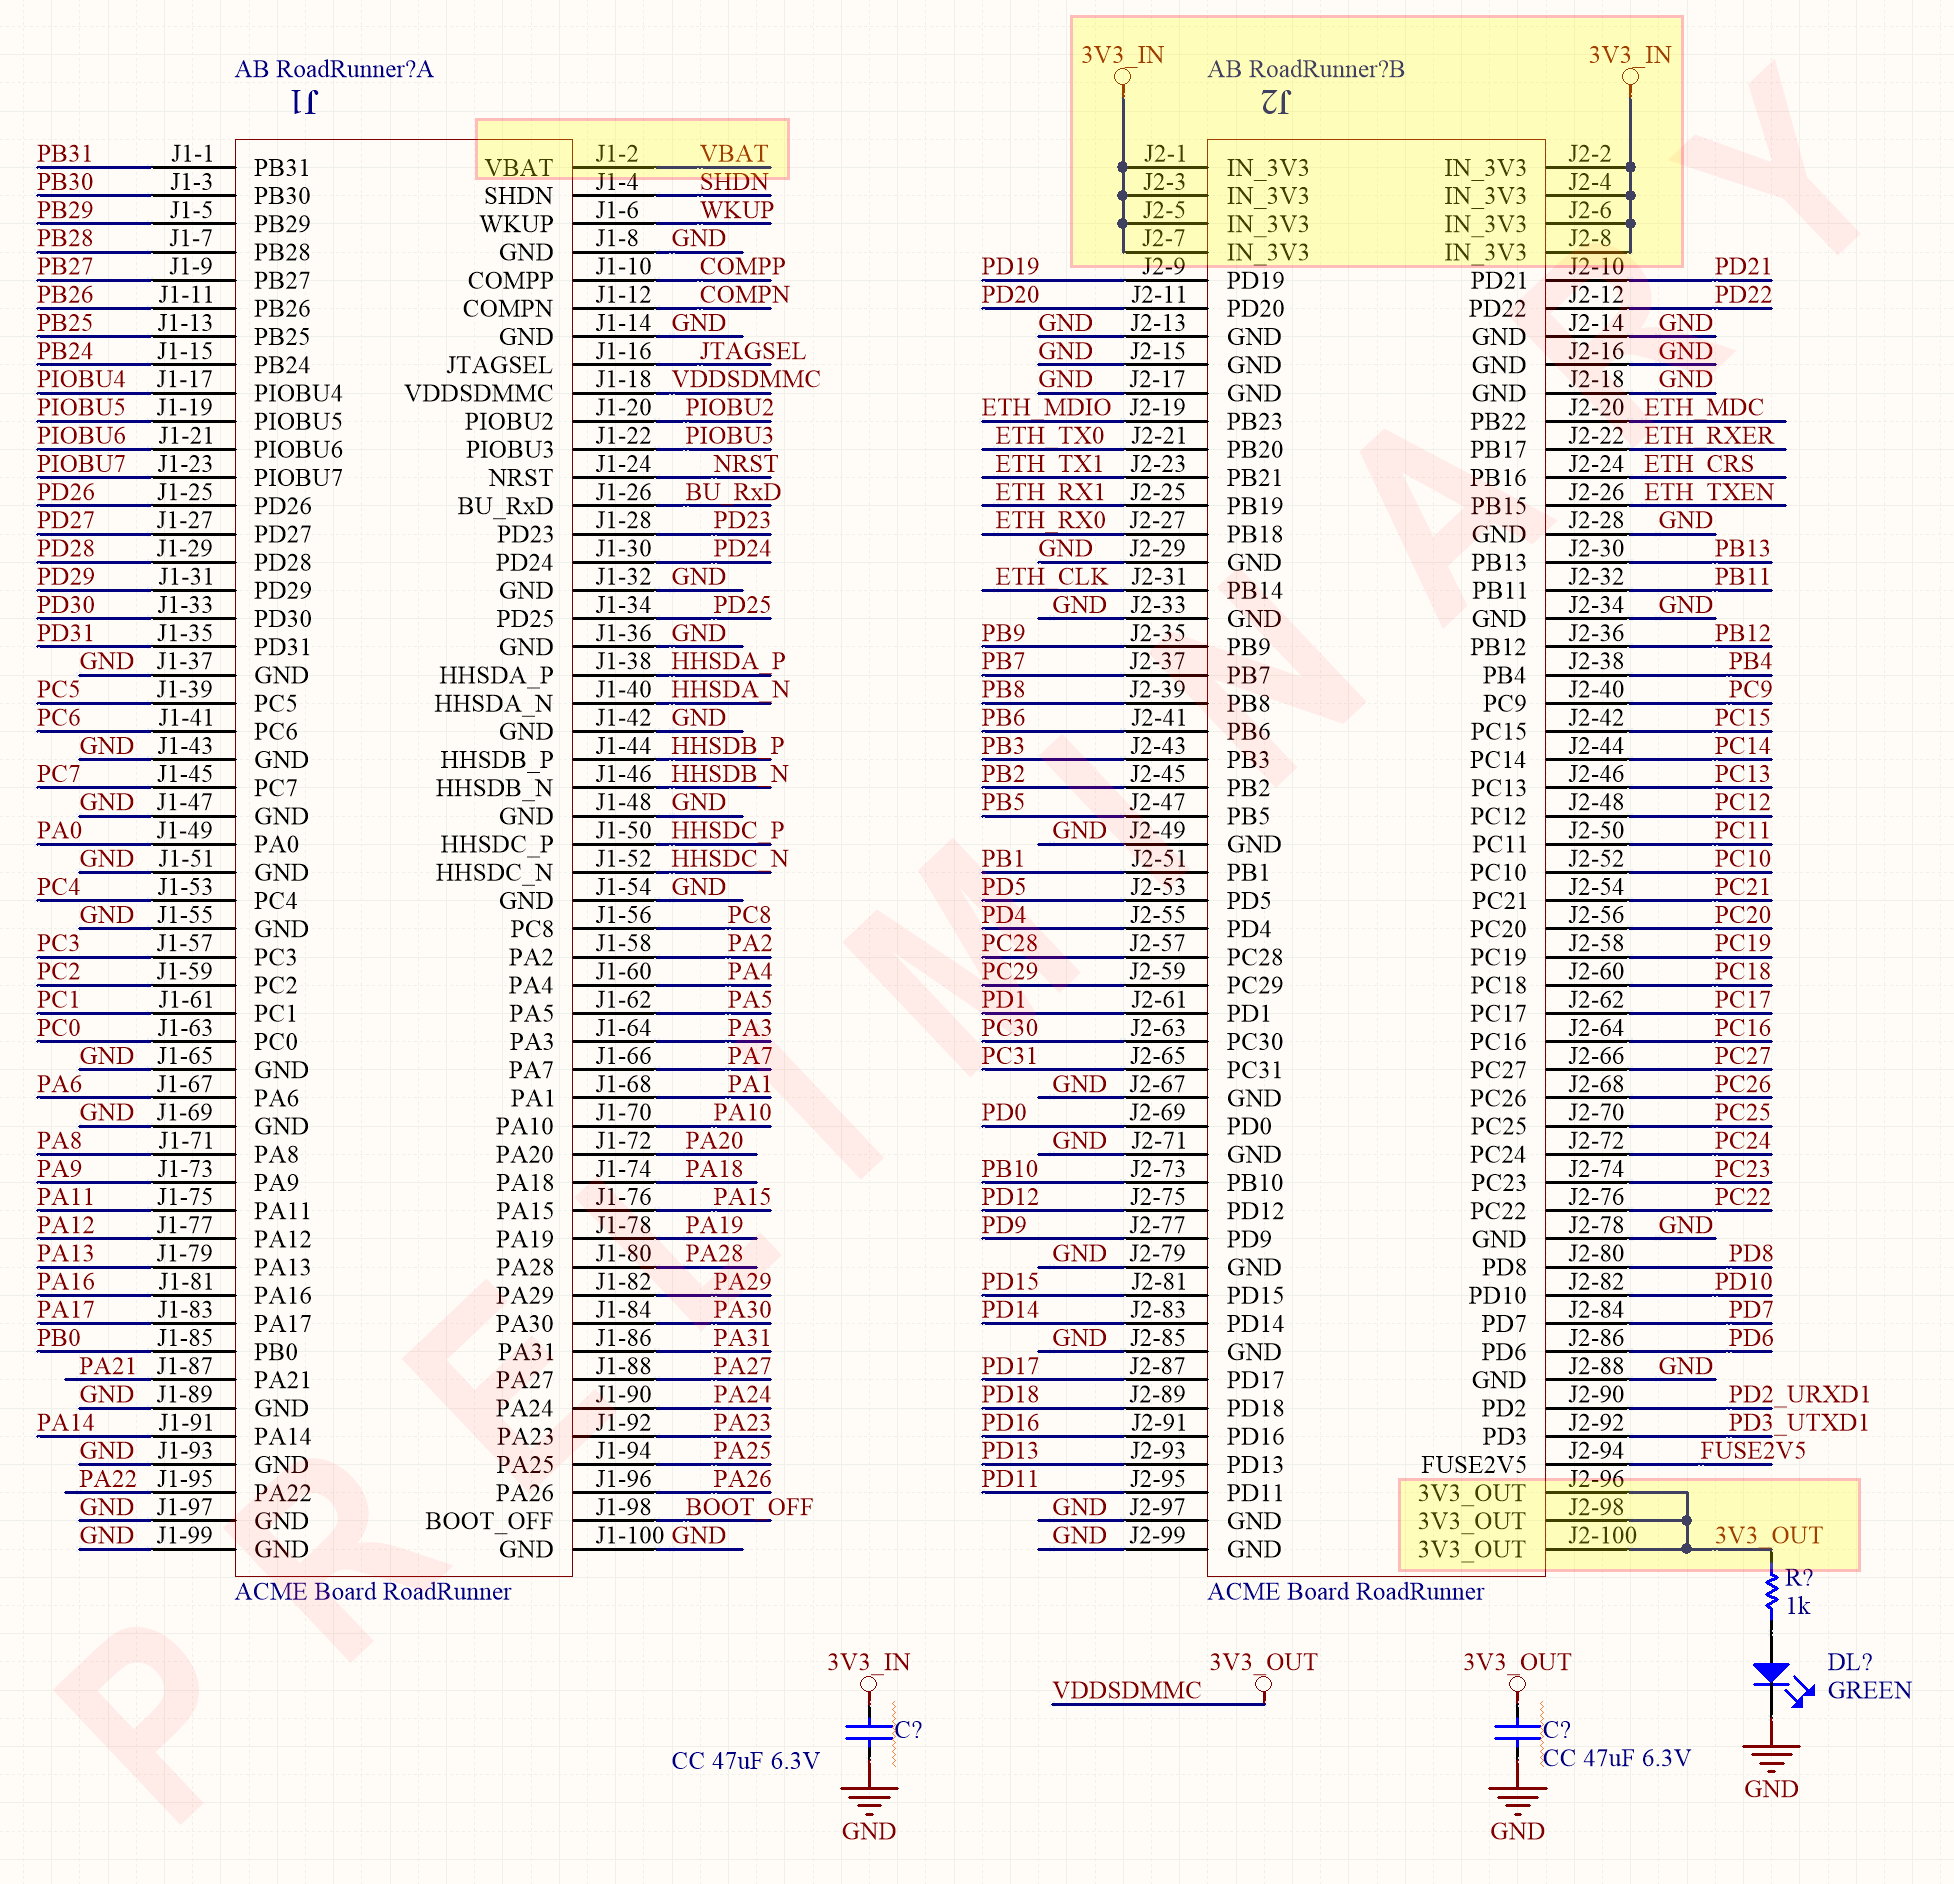Screen dimensions: 1954x1884
Task: Click the GND symbol below the LED
Action: pyautogui.click(x=1771, y=1760)
